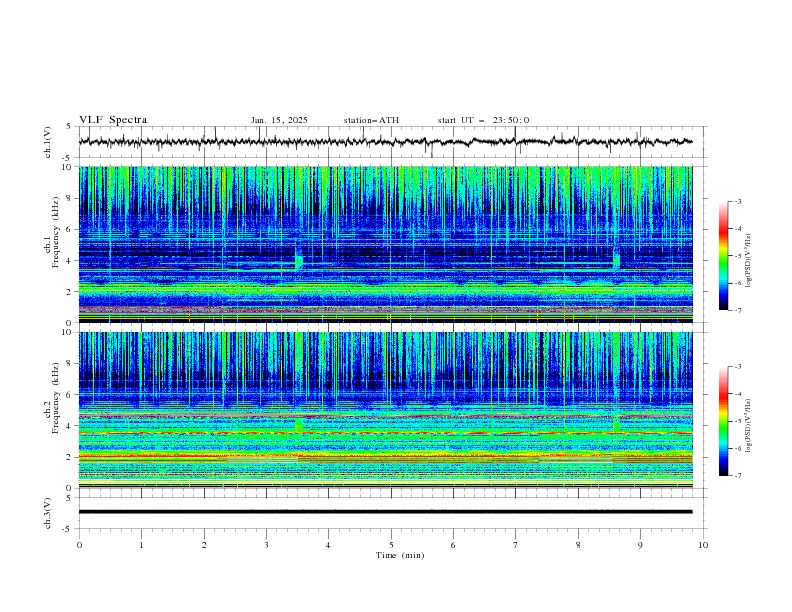Click the ch.2 colorbar's log(PSD) label
The image size is (792, 612).
tap(748, 425)
